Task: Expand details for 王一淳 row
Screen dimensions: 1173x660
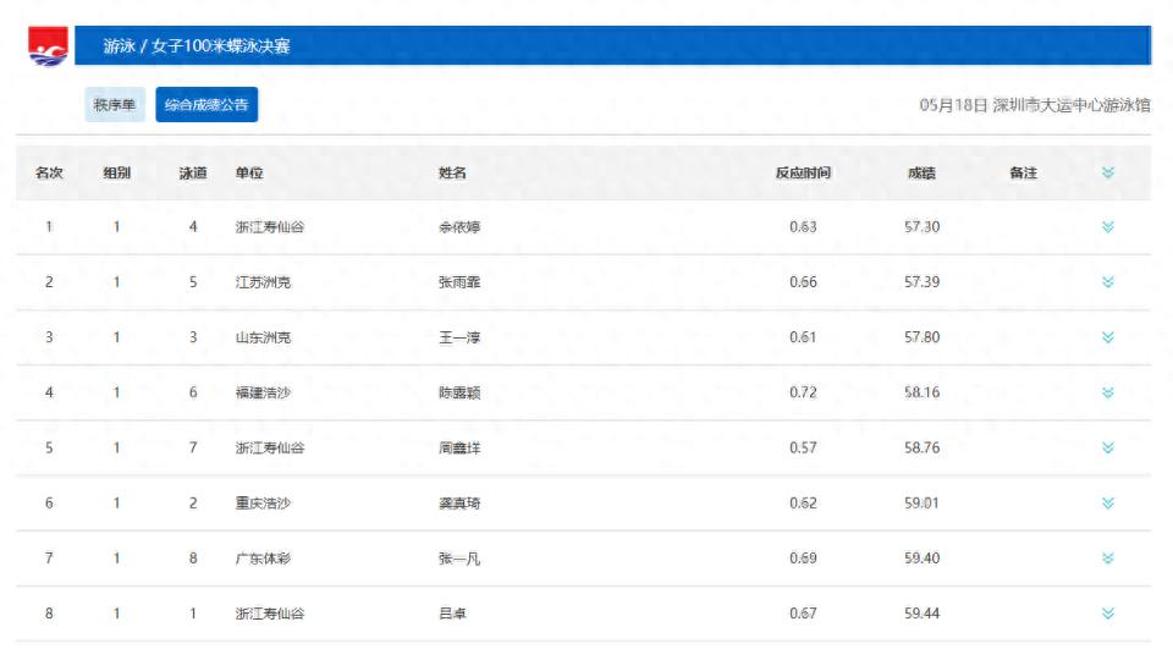Action: 1108,337
